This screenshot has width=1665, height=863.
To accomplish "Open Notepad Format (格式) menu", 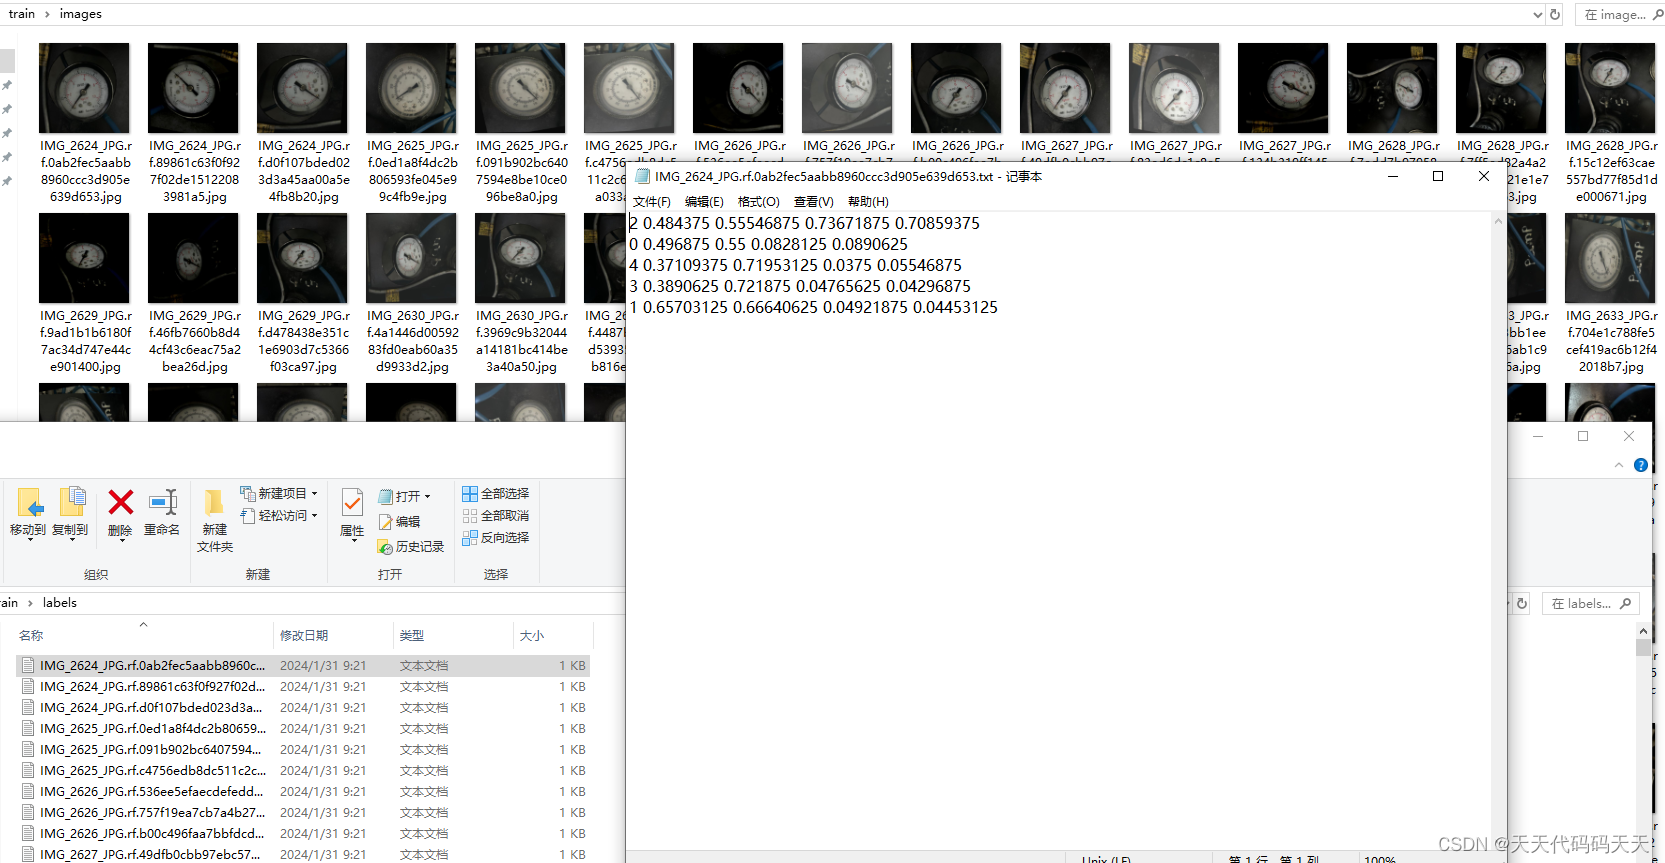I will (x=759, y=202).
